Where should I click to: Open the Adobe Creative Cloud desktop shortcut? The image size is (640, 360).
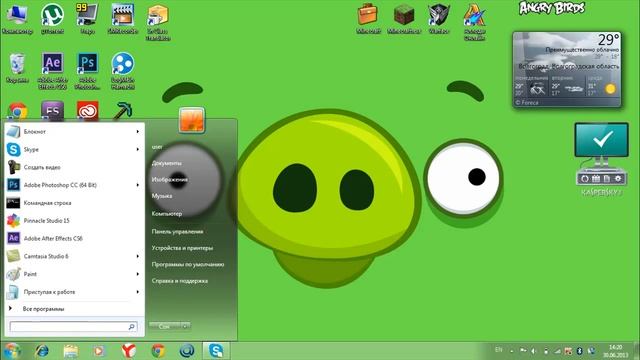87,110
